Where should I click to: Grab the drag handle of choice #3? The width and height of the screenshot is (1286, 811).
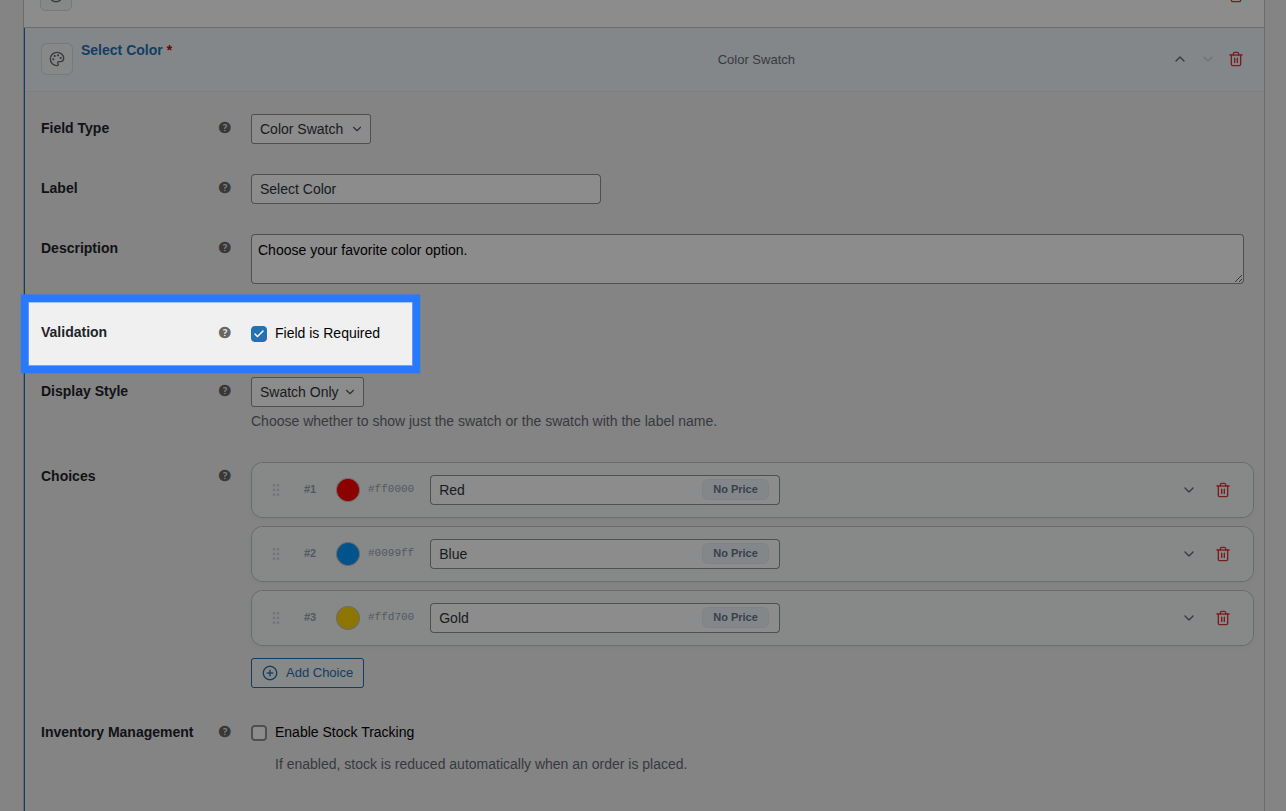[x=276, y=618]
